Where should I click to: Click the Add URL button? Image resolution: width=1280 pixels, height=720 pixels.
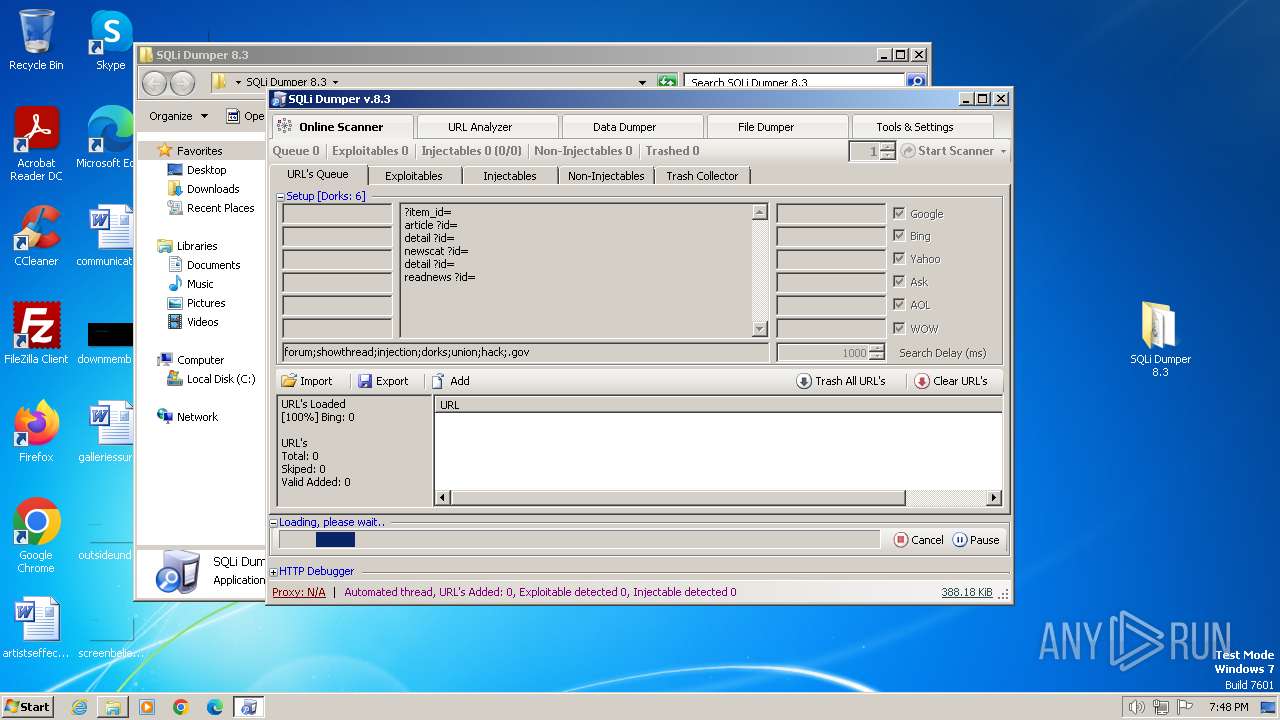[x=450, y=381]
